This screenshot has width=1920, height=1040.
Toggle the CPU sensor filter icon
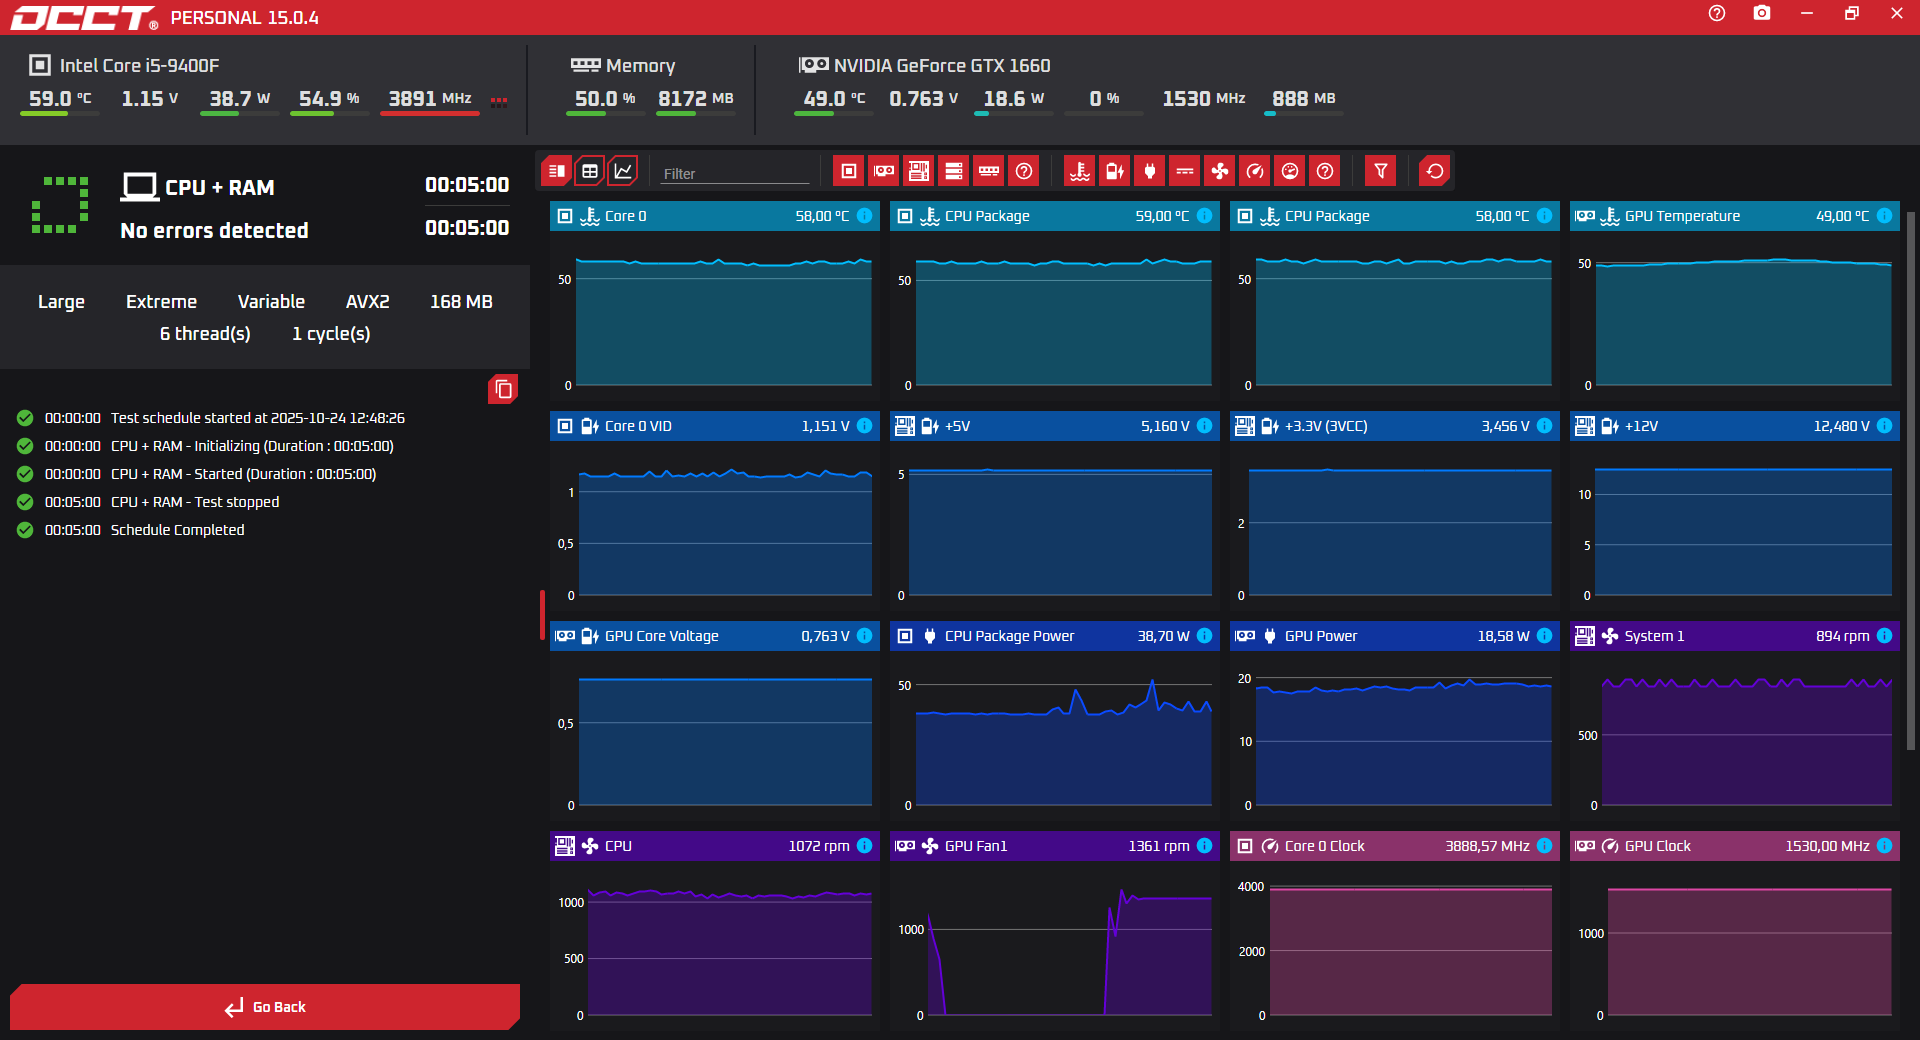pos(848,171)
